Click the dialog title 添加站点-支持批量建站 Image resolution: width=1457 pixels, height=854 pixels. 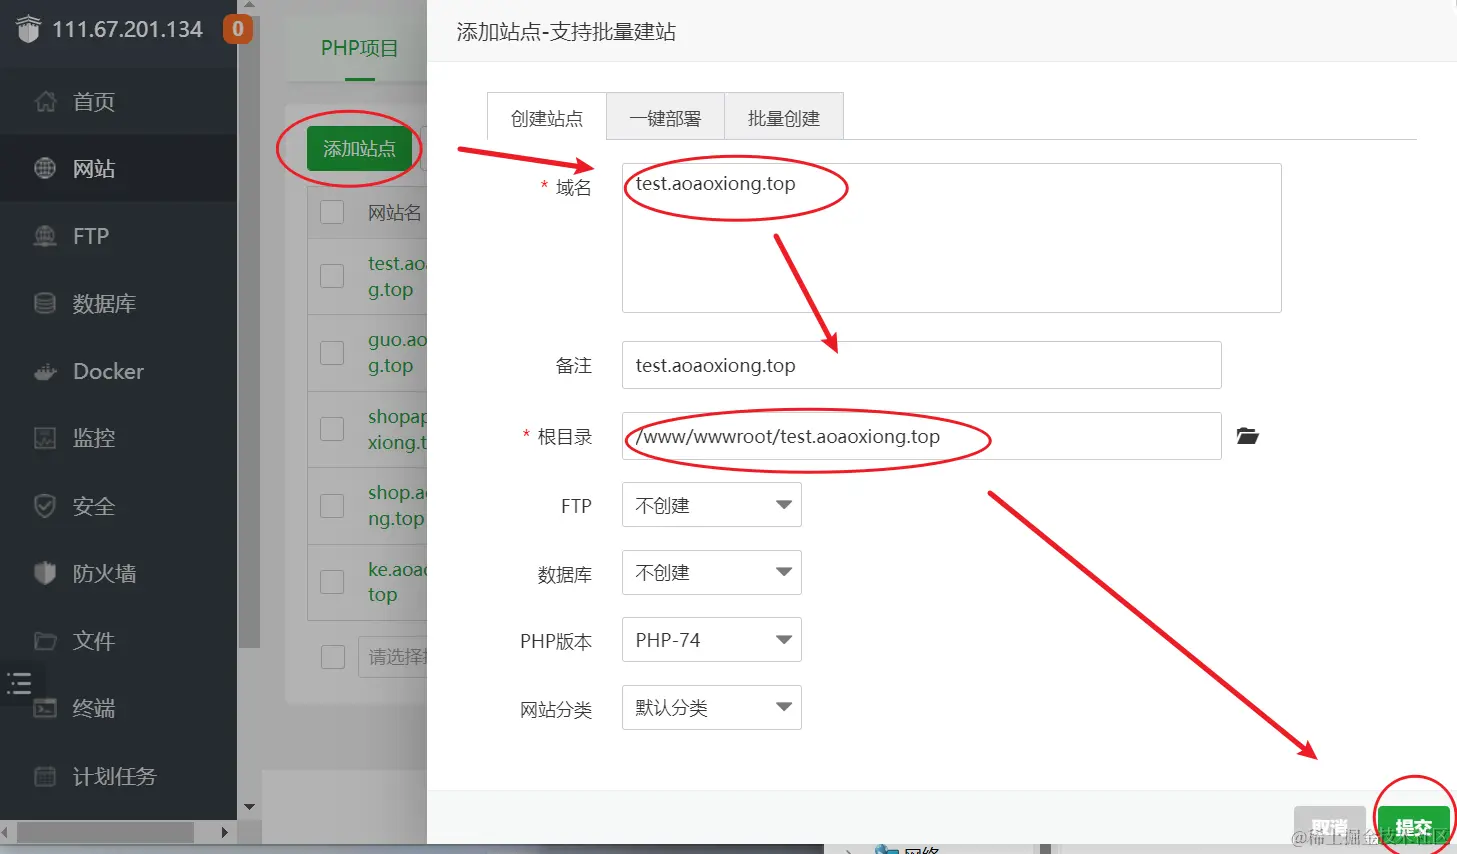[566, 32]
